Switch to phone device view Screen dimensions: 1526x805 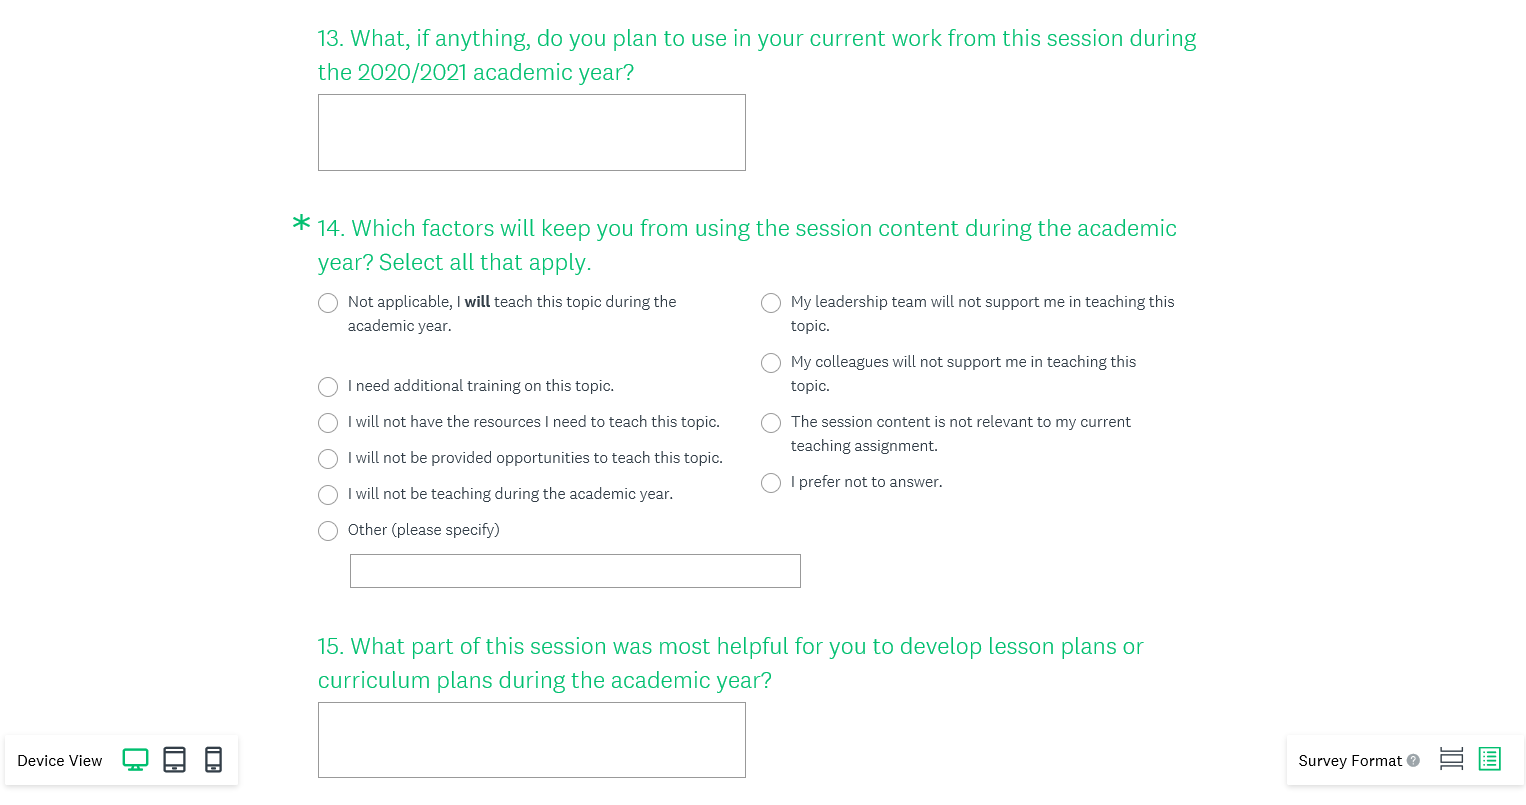213,760
